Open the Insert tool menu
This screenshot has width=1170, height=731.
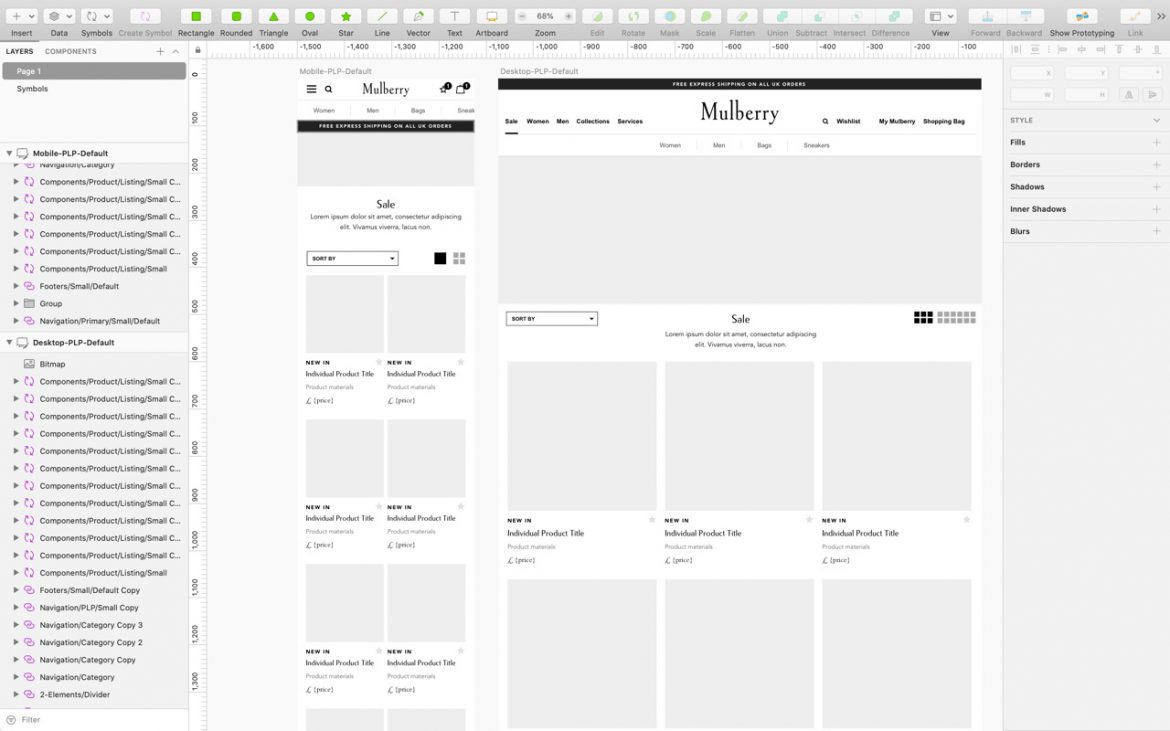point(21,16)
